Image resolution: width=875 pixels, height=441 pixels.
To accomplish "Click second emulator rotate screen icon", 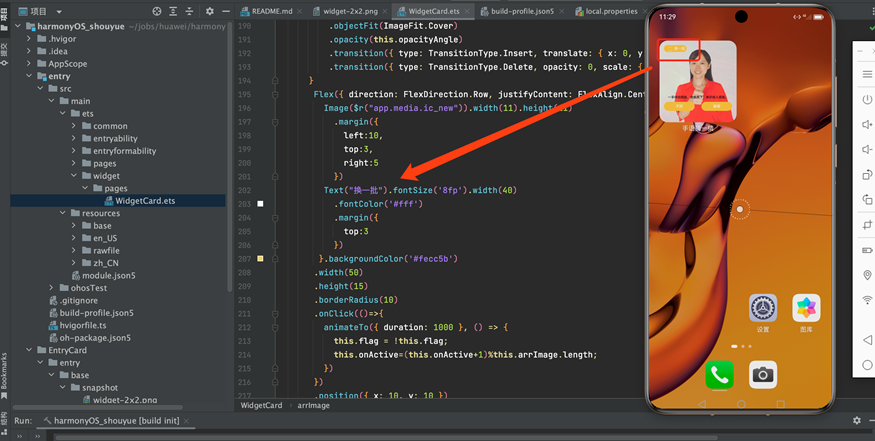I will click(x=867, y=199).
